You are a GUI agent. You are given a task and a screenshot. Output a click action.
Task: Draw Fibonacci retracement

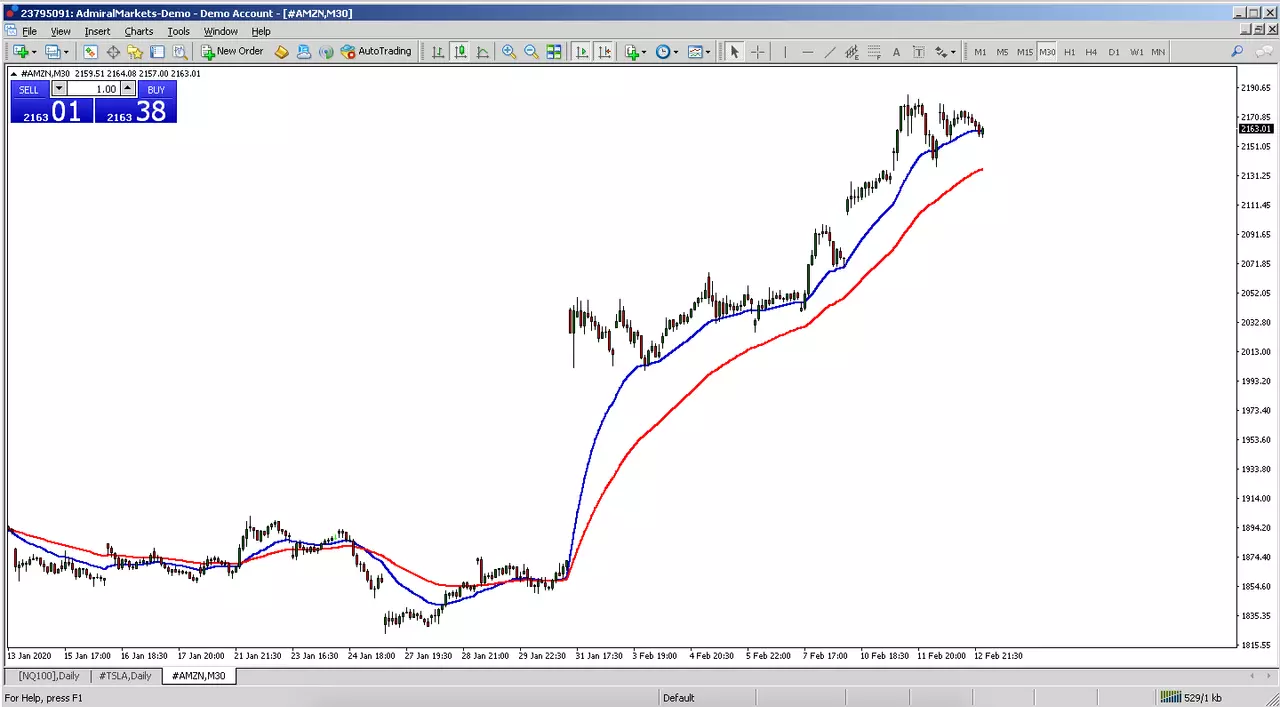(874, 52)
